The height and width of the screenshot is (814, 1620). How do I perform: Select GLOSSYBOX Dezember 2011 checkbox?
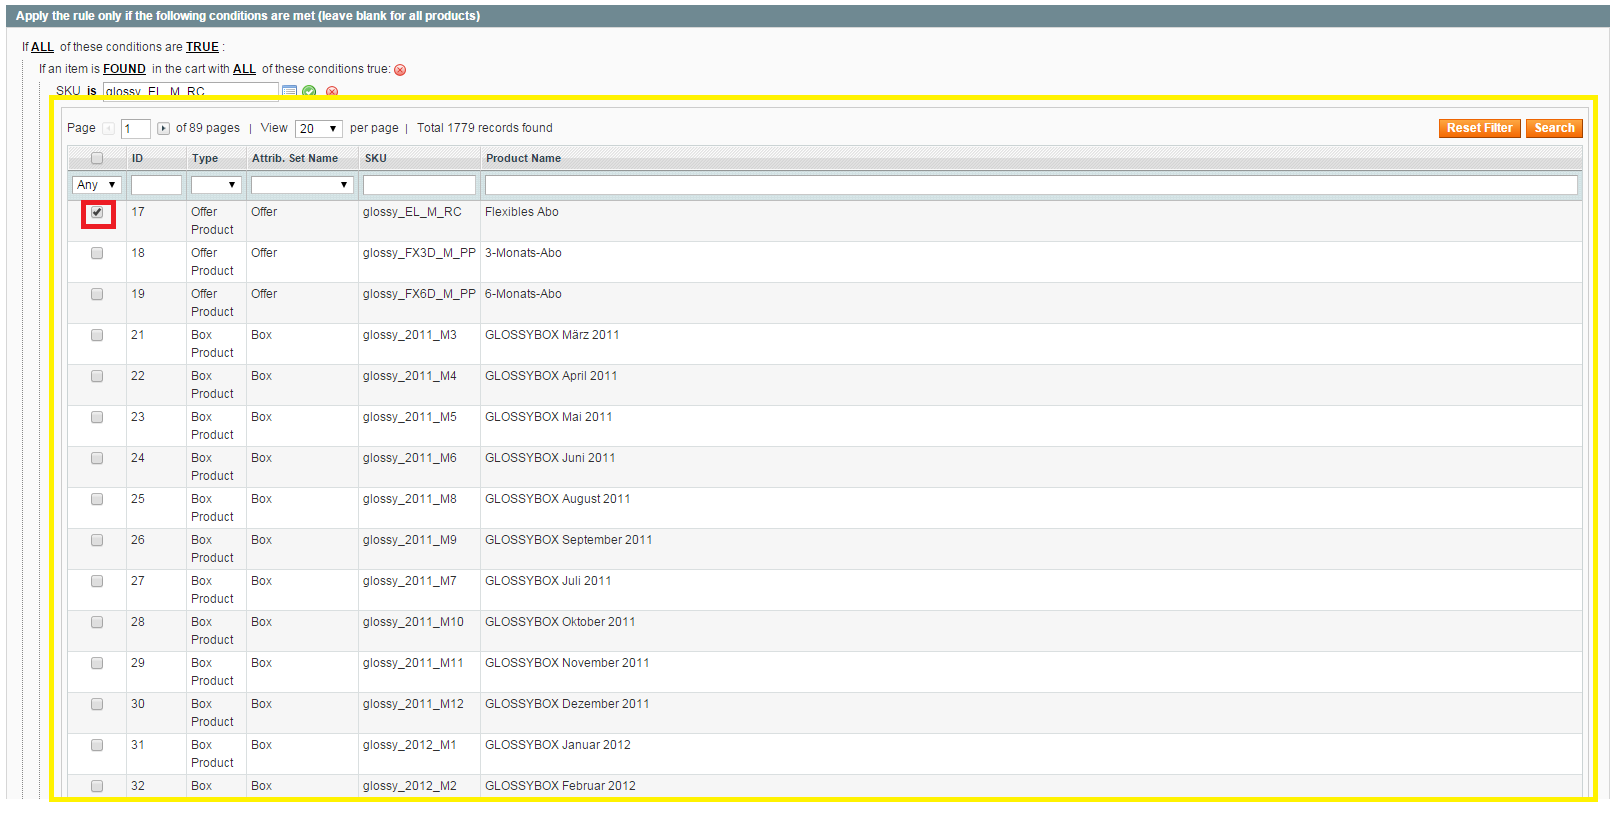coord(97,704)
